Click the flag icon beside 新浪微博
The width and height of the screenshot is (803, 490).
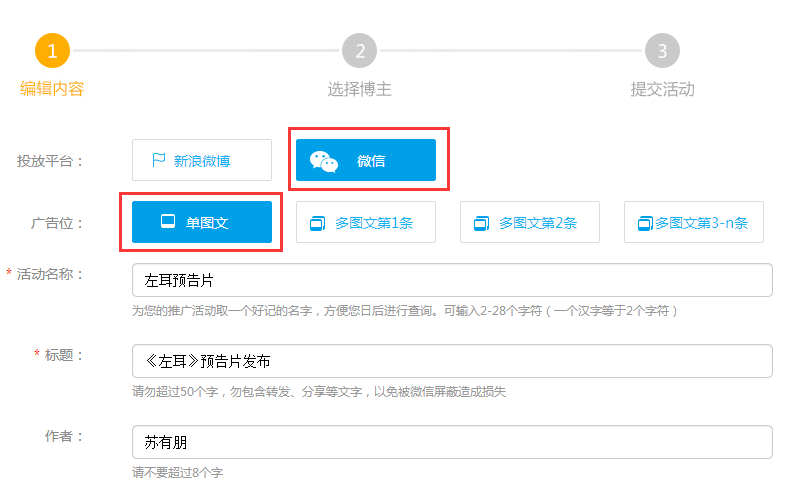tap(158, 160)
